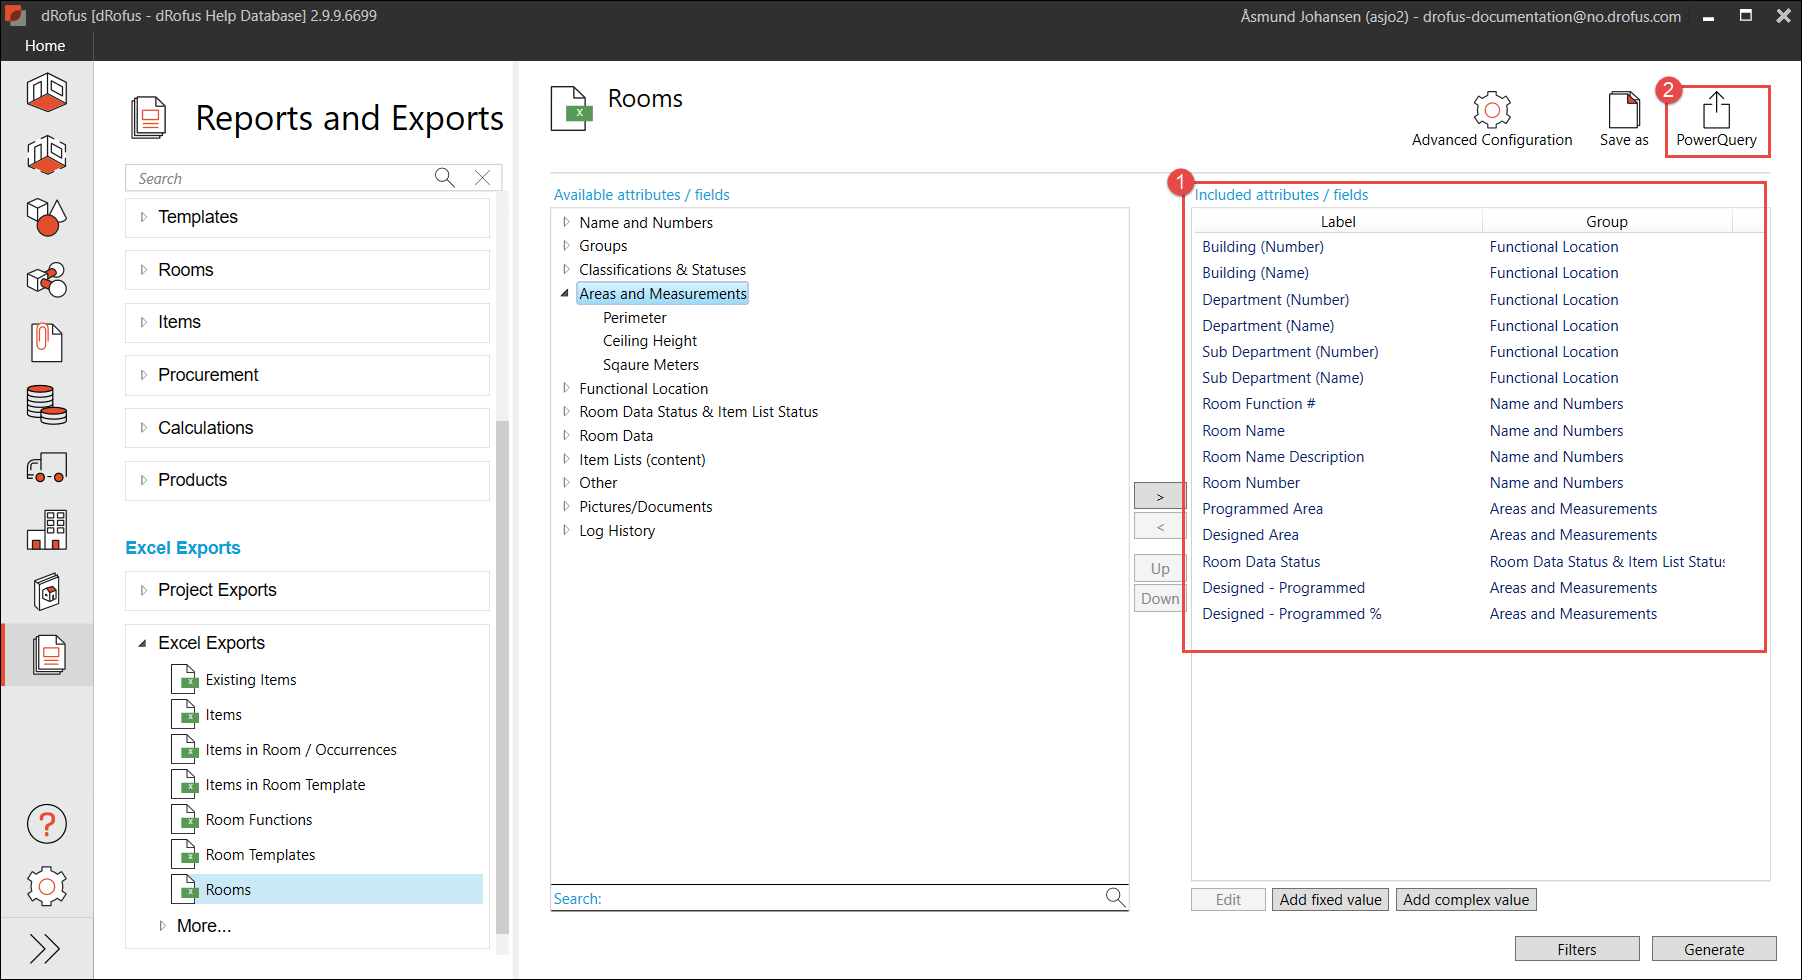This screenshot has width=1802, height=980.
Task: Click the dRofus app logo in title bar
Action: coord(15,15)
